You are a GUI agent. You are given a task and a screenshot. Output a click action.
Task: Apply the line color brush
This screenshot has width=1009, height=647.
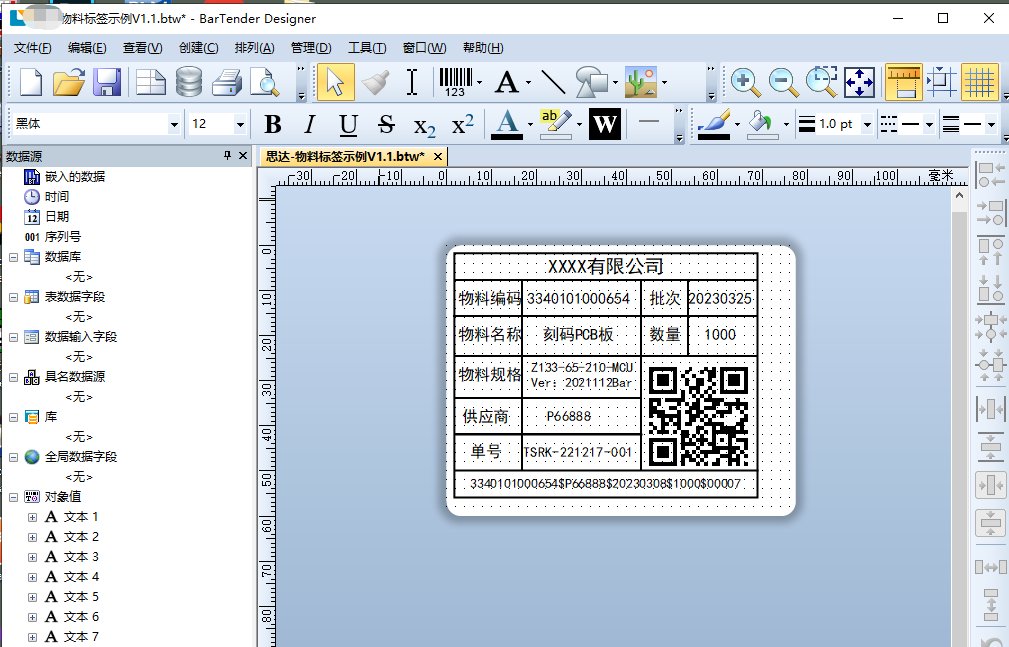coord(714,124)
